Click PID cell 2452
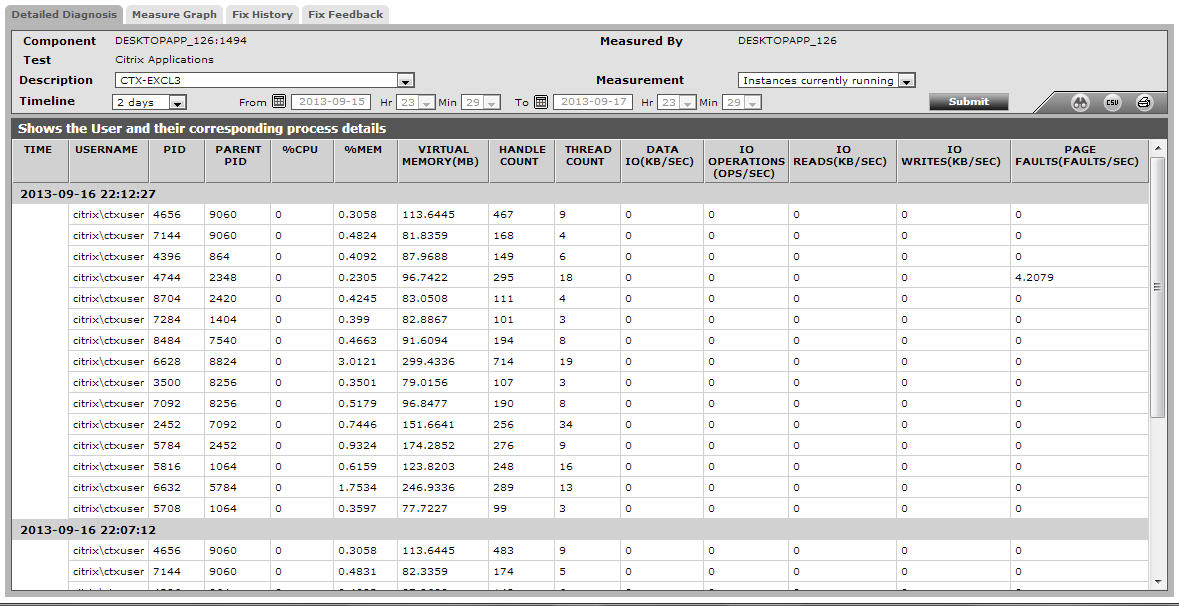This screenshot has width=1179, height=606. coord(167,425)
